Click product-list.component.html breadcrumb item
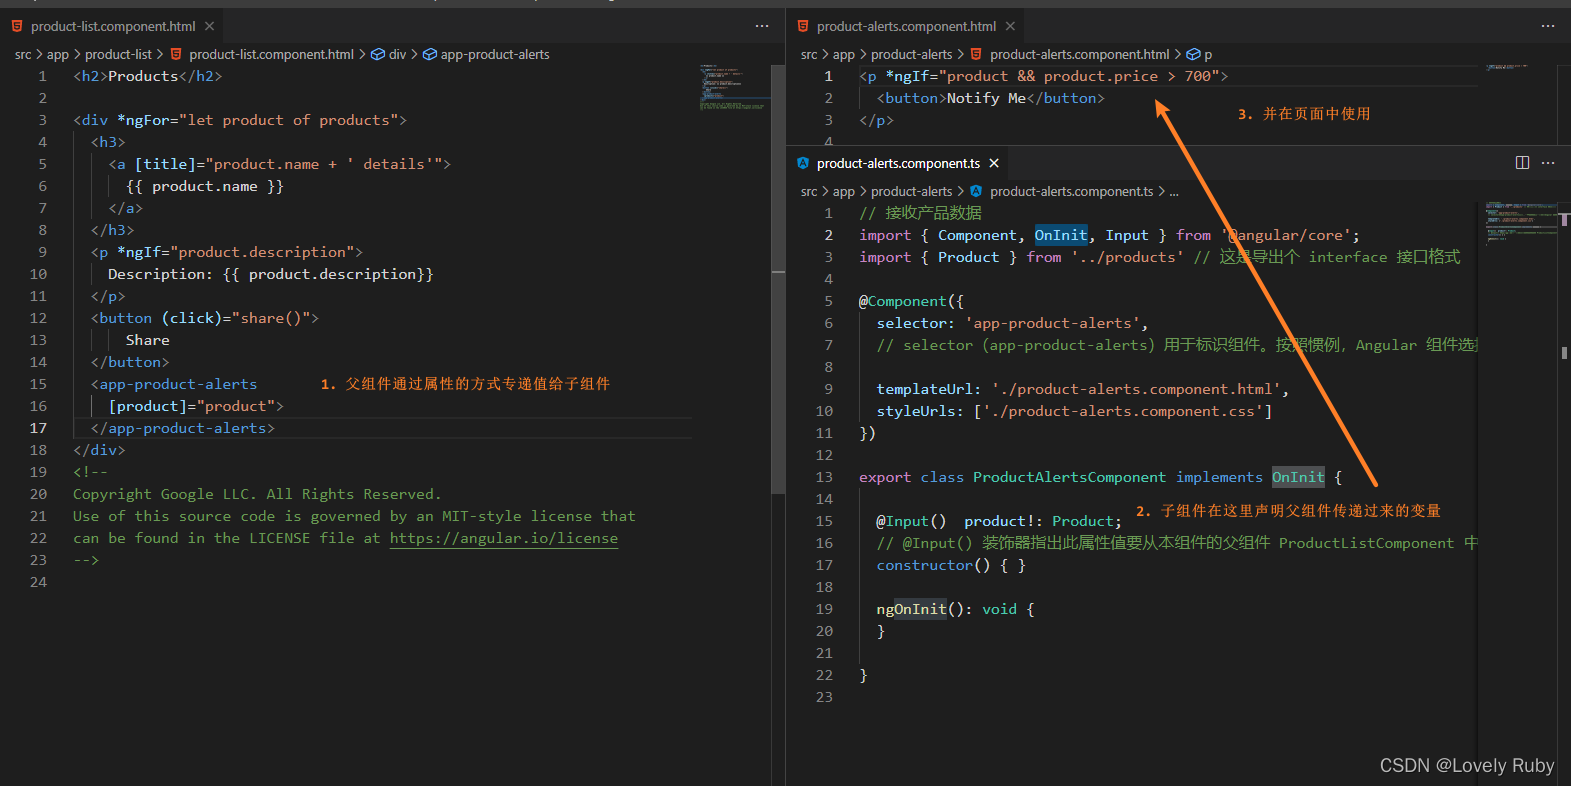Screen dimensions: 1571x786 [x=271, y=54]
